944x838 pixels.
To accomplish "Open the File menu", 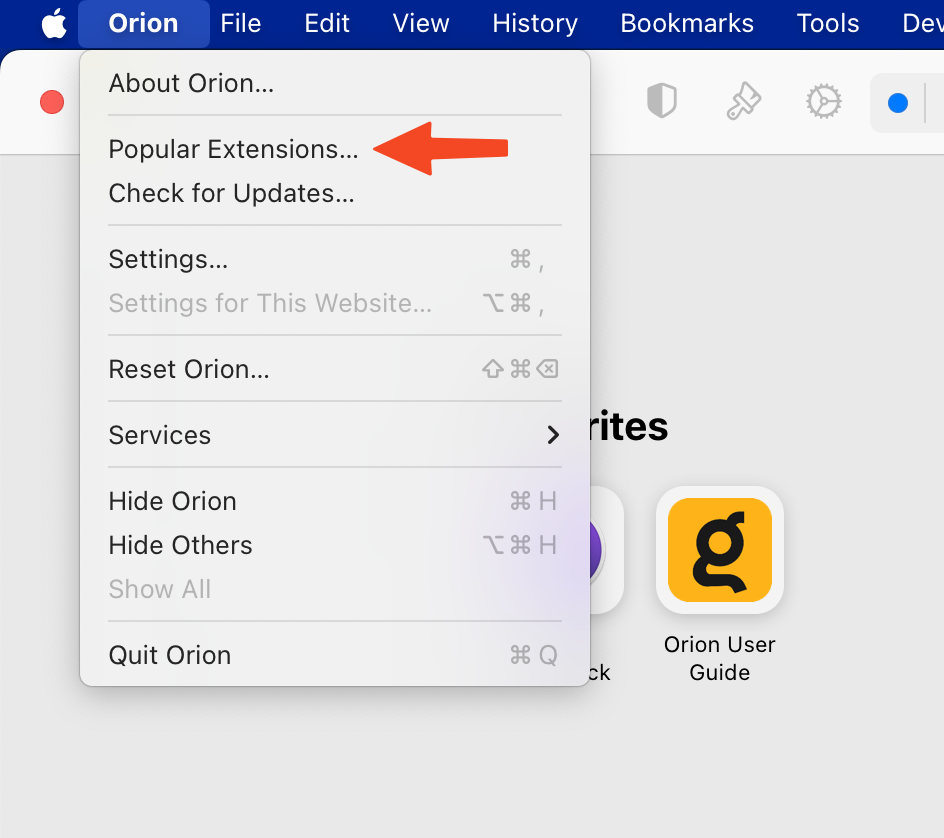I will tap(240, 24).
